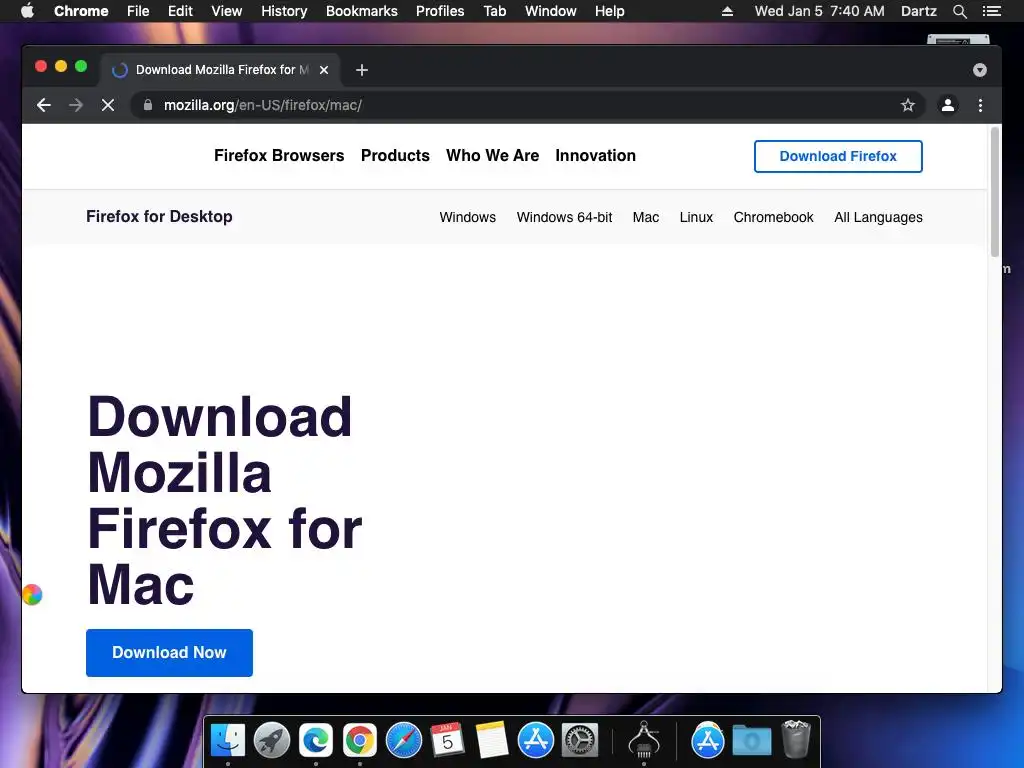The image size is (1024, 768).
Task: Open the Bookmarks menu
Action: (x=362, y=11)
